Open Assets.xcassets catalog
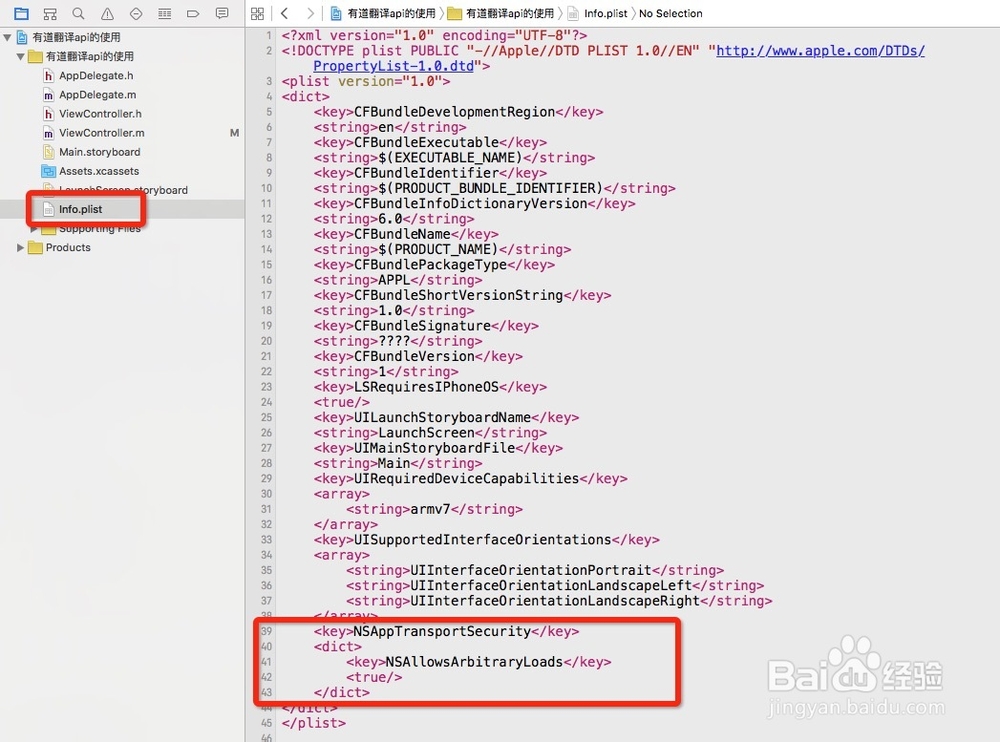Viewport: 1000px width, 742px height. (x=99, y=171)
